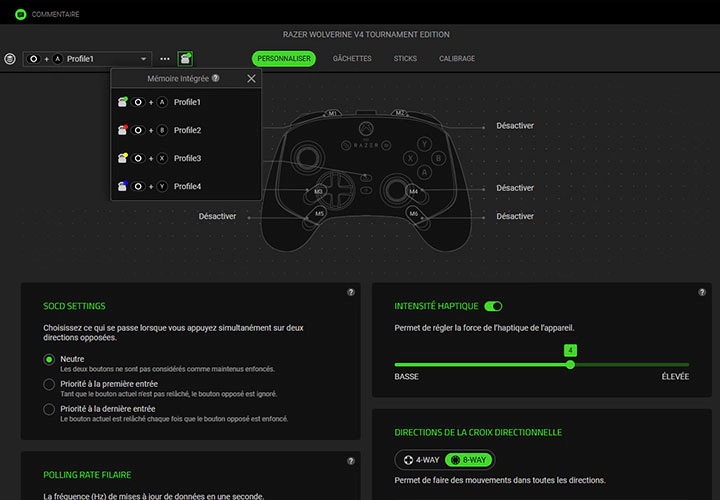Click the green memory slot icon of Profile1

pyautogui.click(x=123, y=102)
